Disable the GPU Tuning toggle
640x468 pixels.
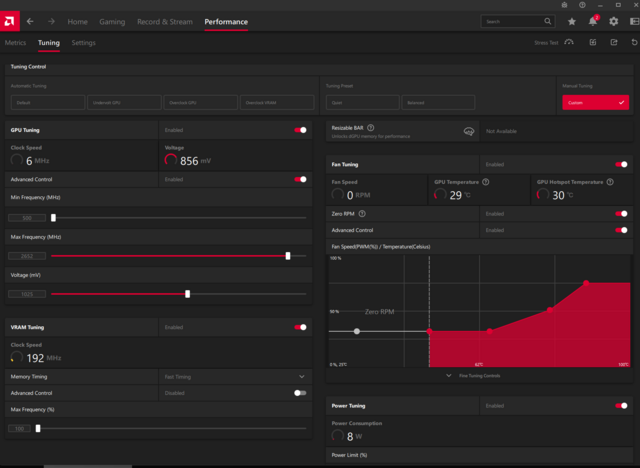[x=300, y=130]
